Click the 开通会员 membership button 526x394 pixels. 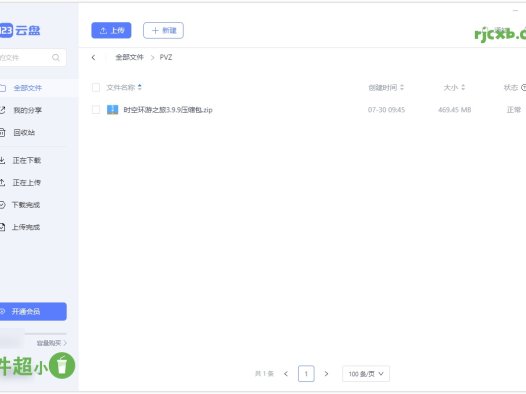click(x=33, y=312)
